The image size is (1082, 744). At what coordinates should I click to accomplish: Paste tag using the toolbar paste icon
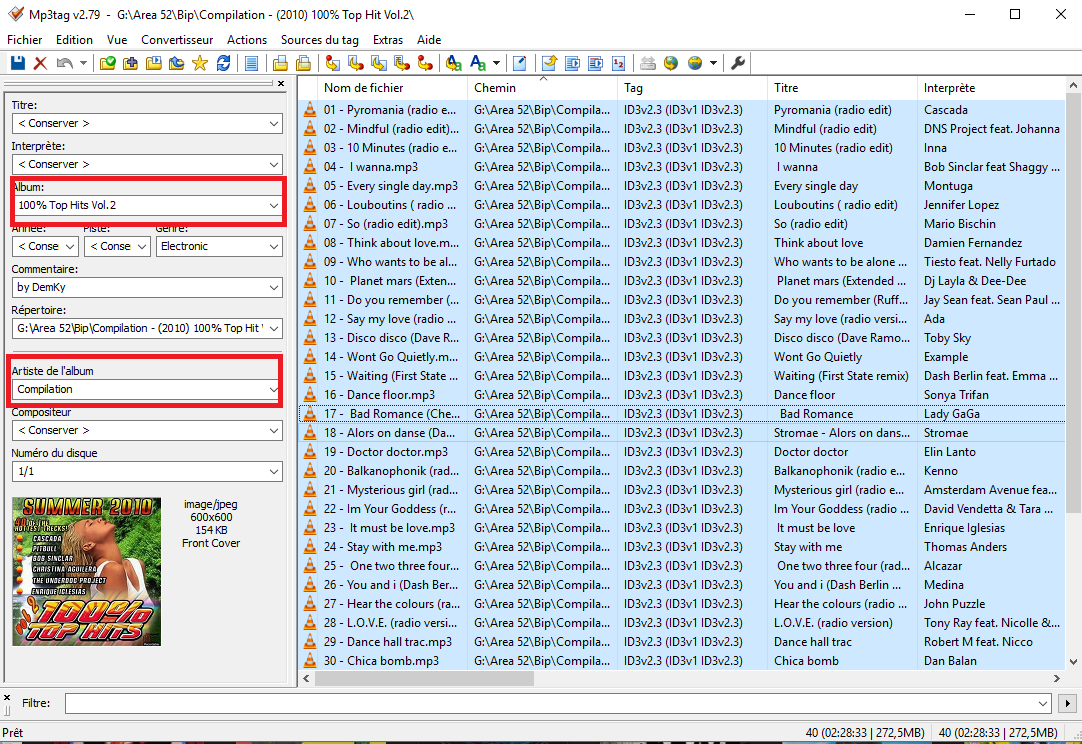(x=303, y=63)
